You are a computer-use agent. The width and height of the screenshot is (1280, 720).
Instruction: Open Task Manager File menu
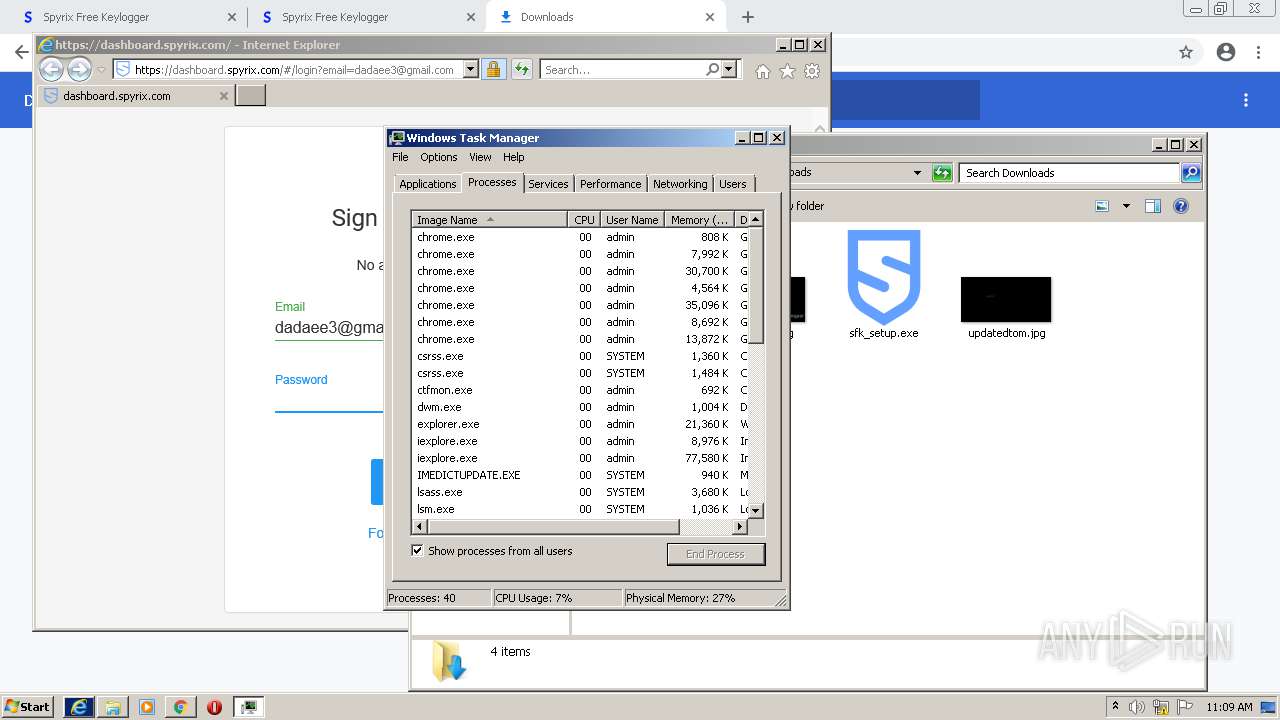pos(400,157)
